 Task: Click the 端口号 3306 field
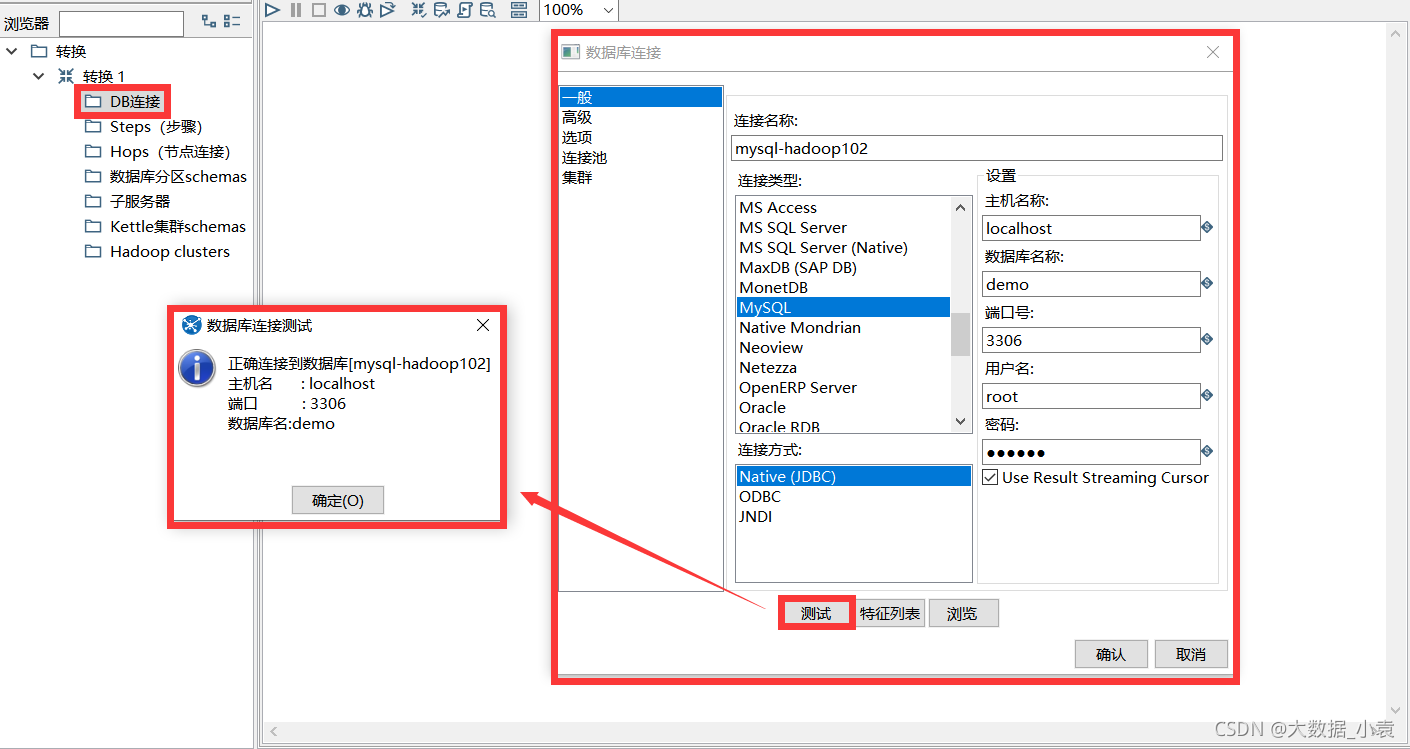pos(1090,340)
